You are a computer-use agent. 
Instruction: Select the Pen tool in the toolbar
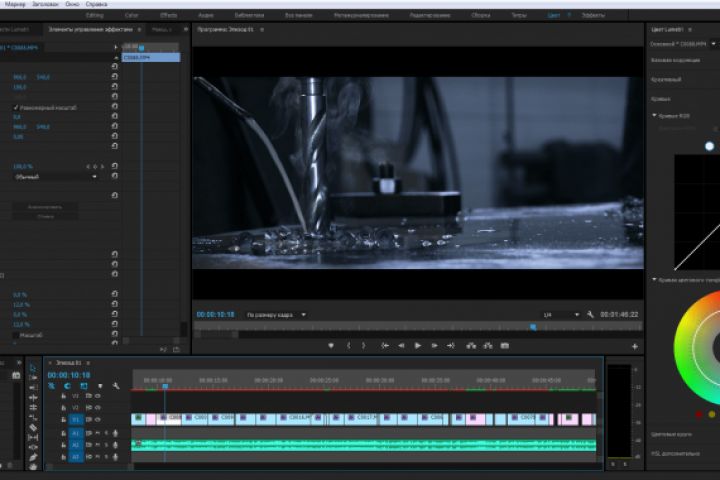(x=33, y=456)
